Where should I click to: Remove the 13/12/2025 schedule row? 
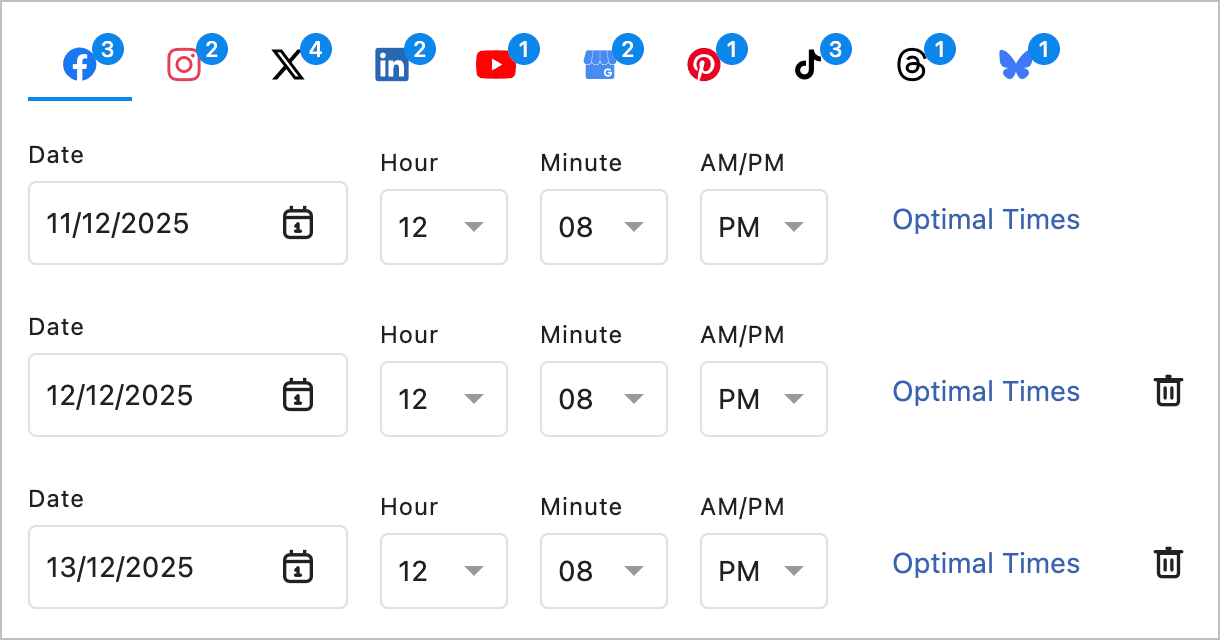point(1168,563)
